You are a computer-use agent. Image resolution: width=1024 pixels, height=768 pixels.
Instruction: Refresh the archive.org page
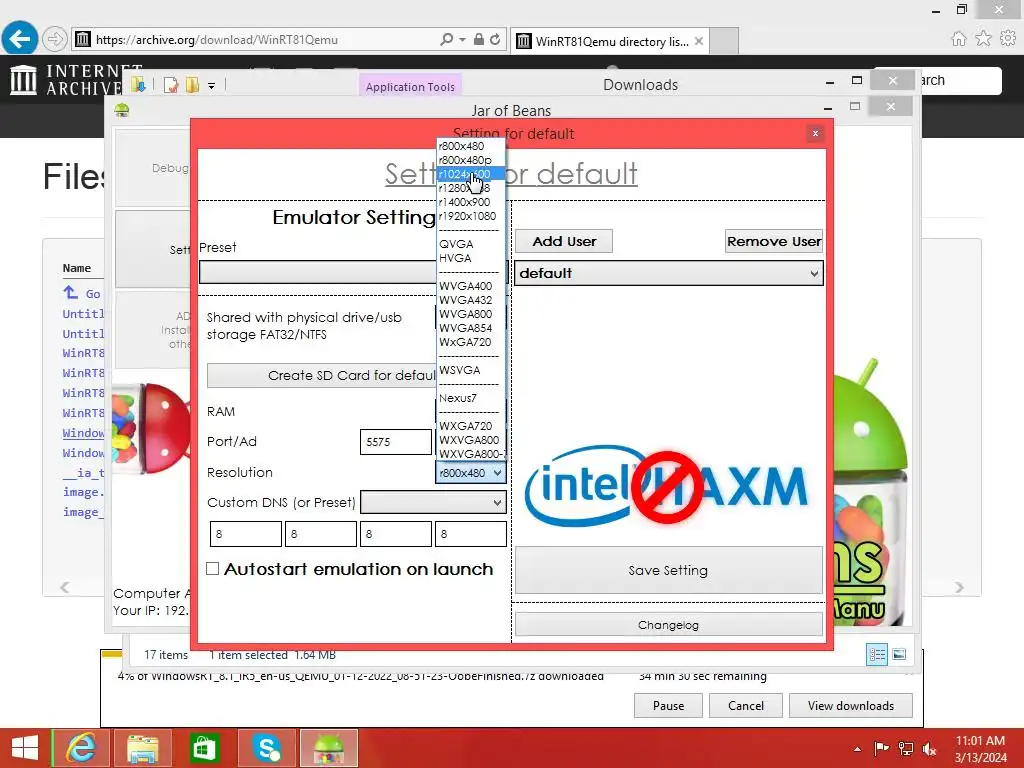tap(495, 39)
